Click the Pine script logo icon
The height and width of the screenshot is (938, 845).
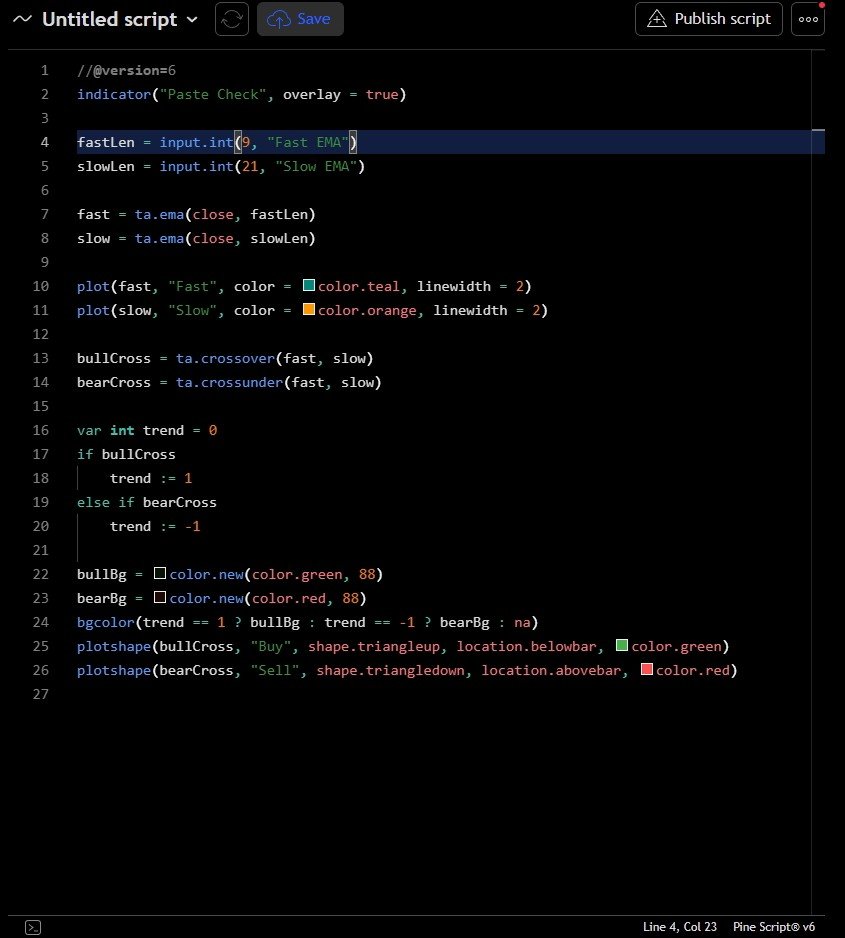click(x=22, y=19)
